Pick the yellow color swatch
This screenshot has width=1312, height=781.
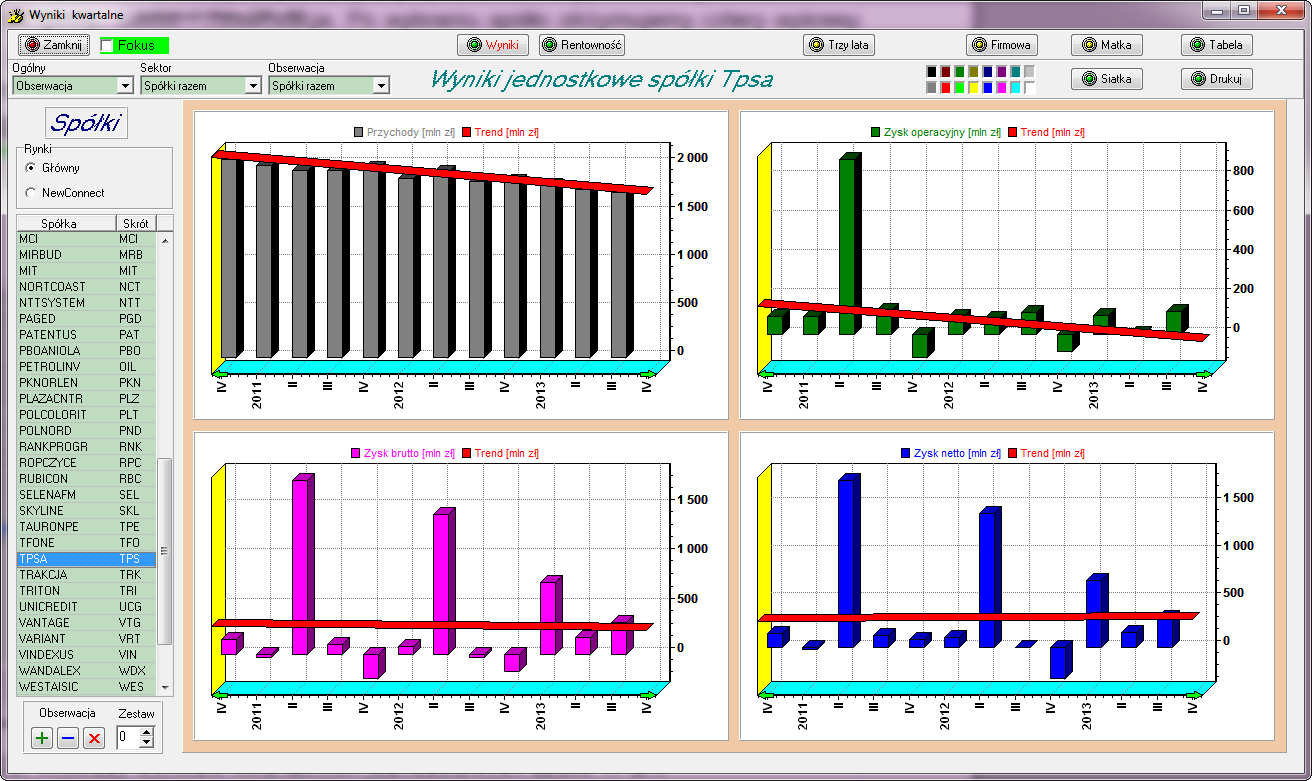coord(974,88)
